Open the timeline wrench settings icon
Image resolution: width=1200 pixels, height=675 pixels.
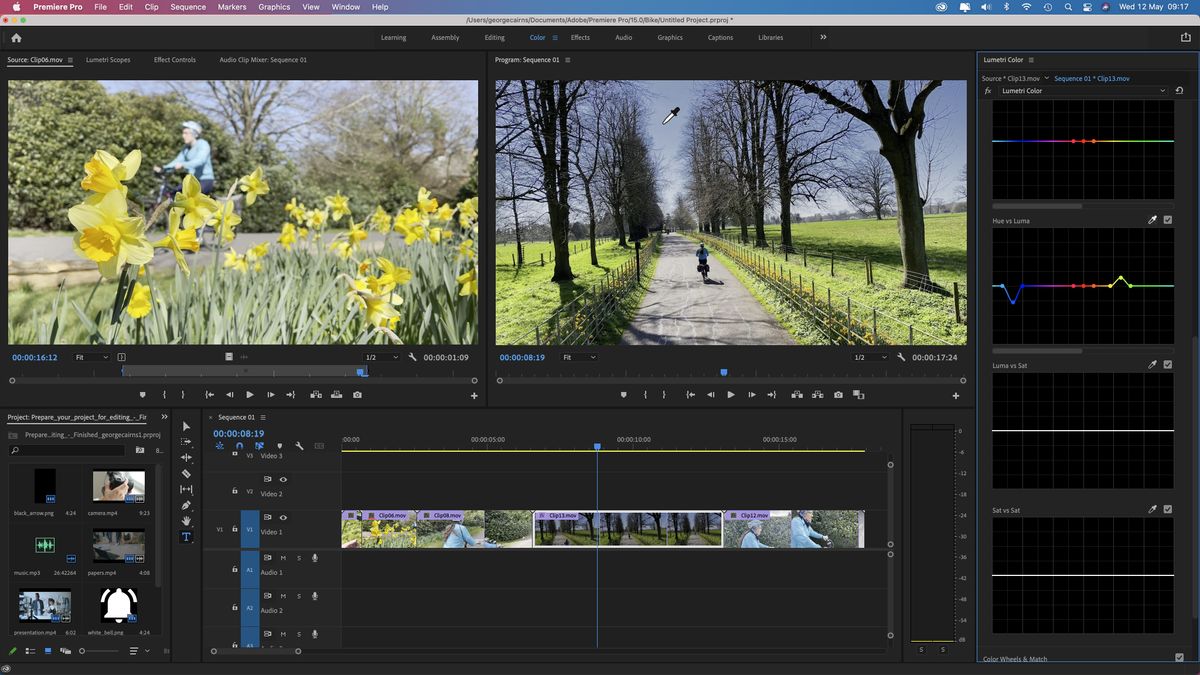[x=299, y=447]
